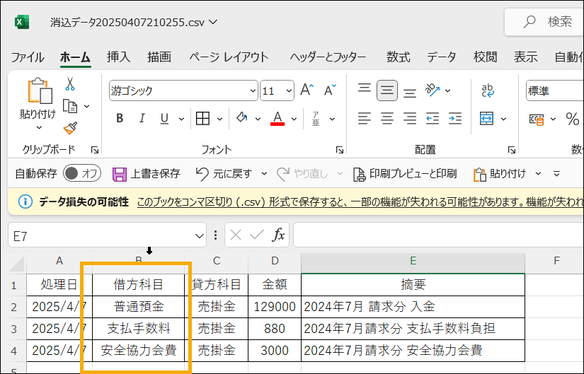
Task: Toggle Italic formatting
Action: tap(142, 118)
